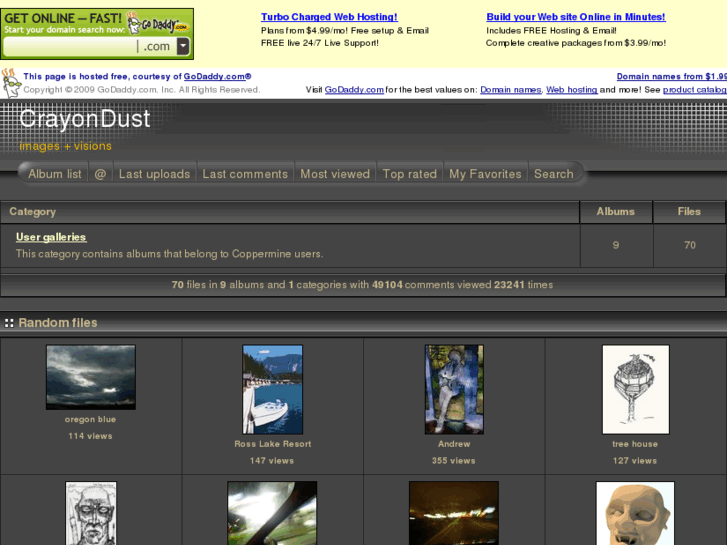The width and height of the screenshot is (727, 545).
Task: Open the pencil face sketch thumbnail
Action: [91, 513]
